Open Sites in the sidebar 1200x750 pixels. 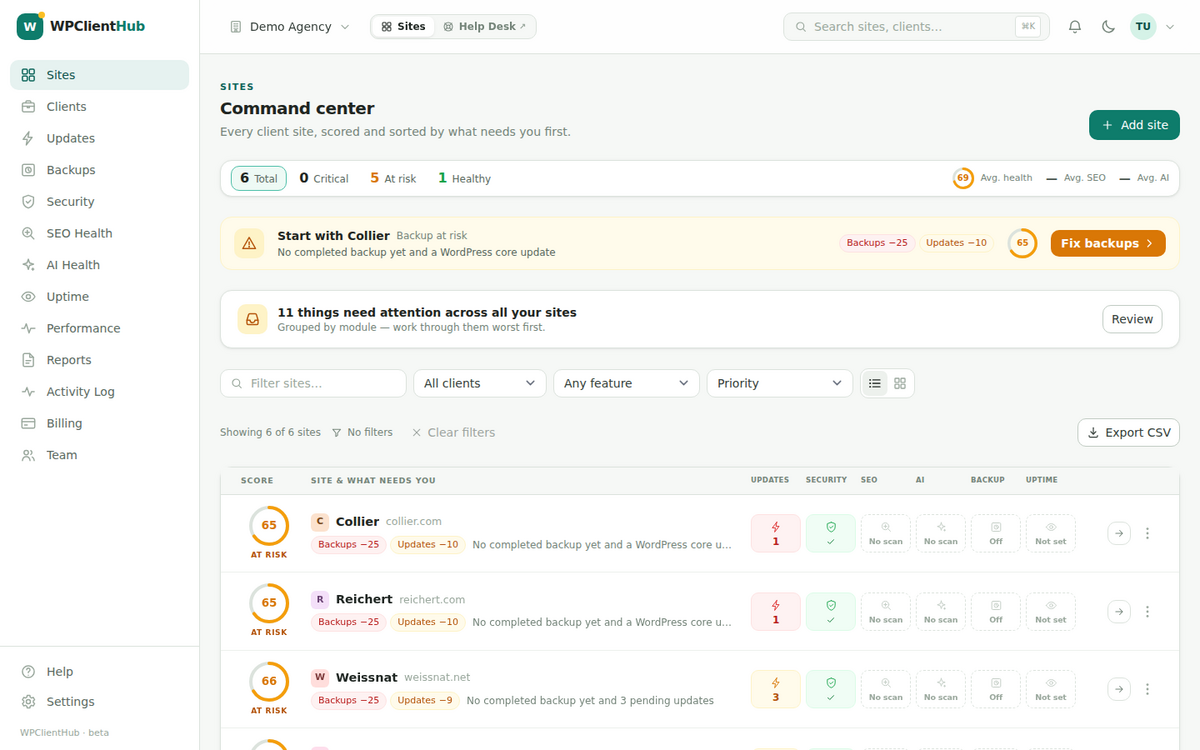coord(99,75)
